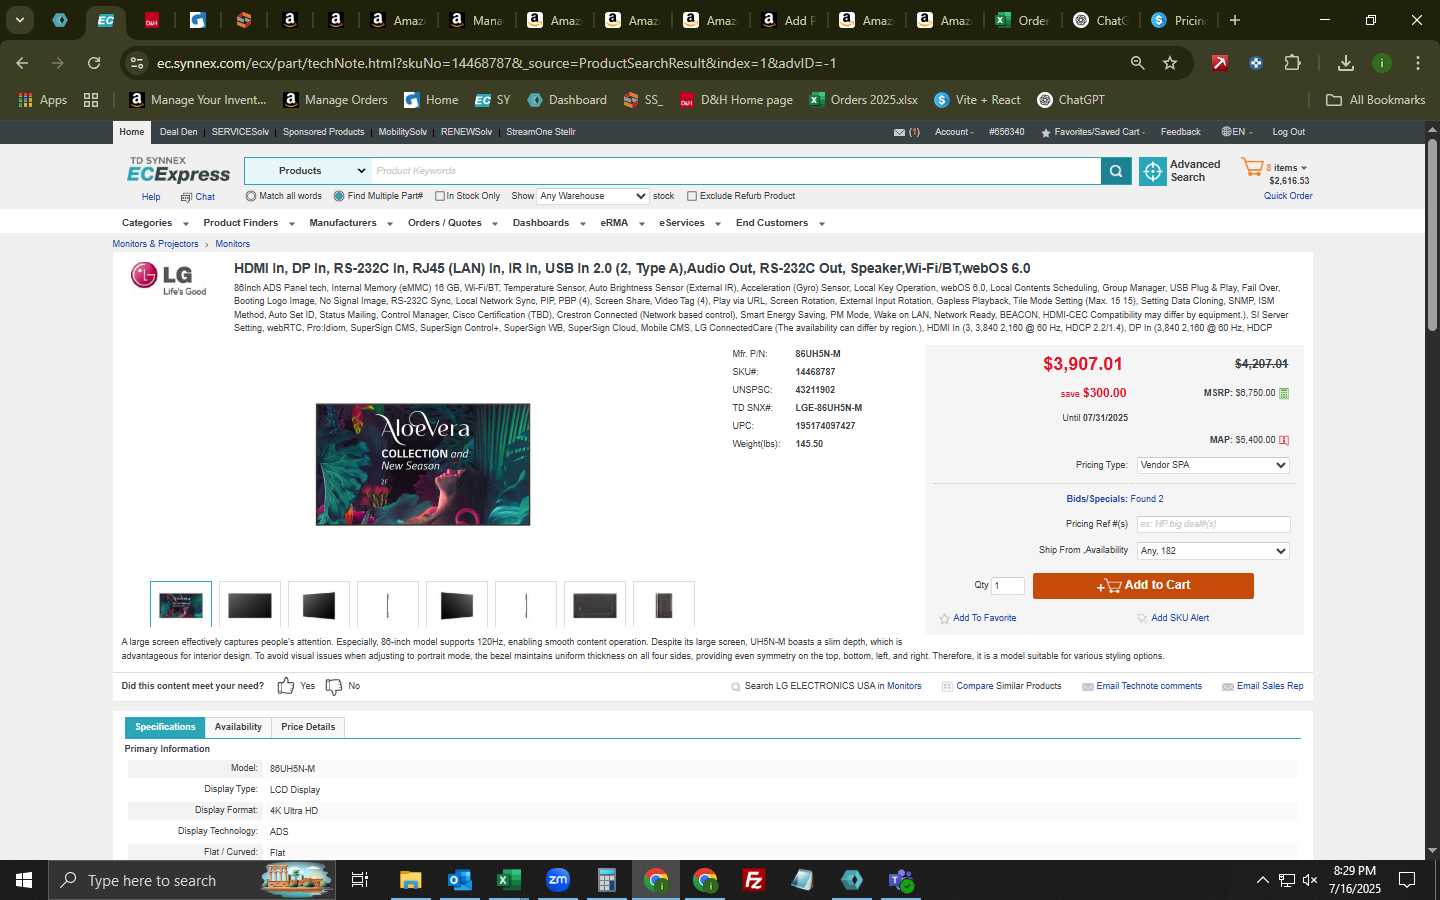Image resolution: width=1440 pixels, height=900 pixels.
Task: Click the Quick Order link
Action: [1288, 196]
